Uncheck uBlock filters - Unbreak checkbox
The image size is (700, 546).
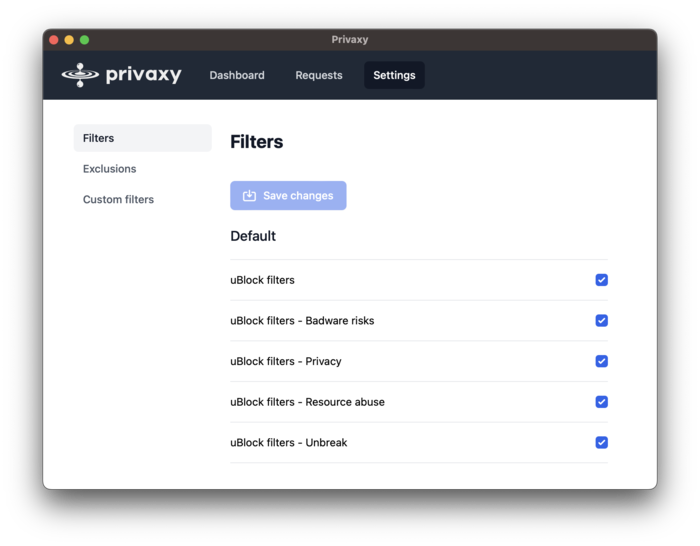[601, 442]
